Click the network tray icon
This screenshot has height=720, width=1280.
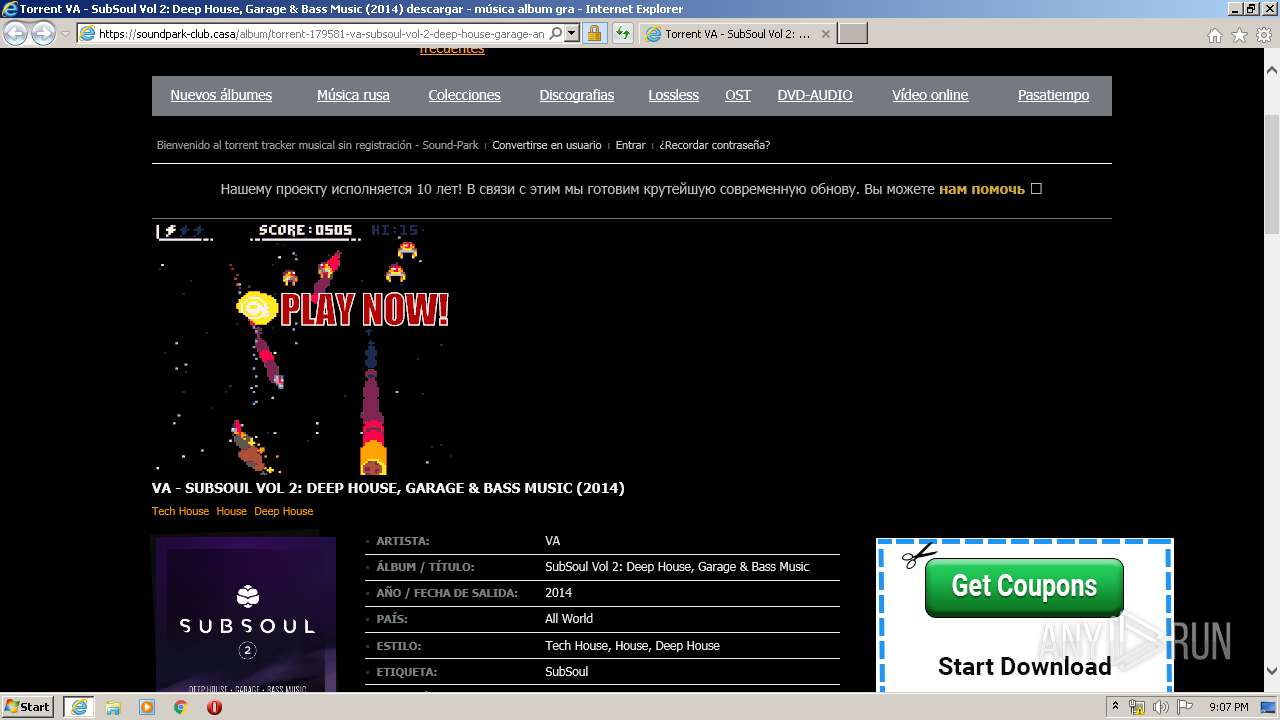(1137, 707)
